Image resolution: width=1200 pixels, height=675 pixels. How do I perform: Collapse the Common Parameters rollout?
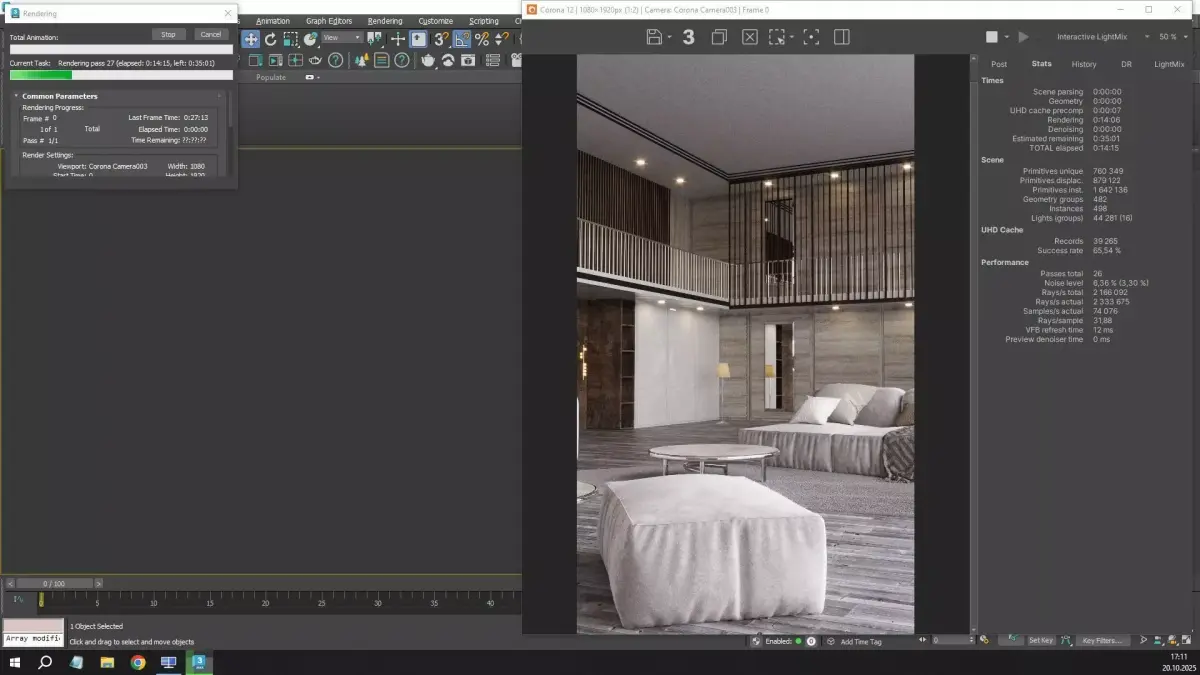[x=60, y=96]
